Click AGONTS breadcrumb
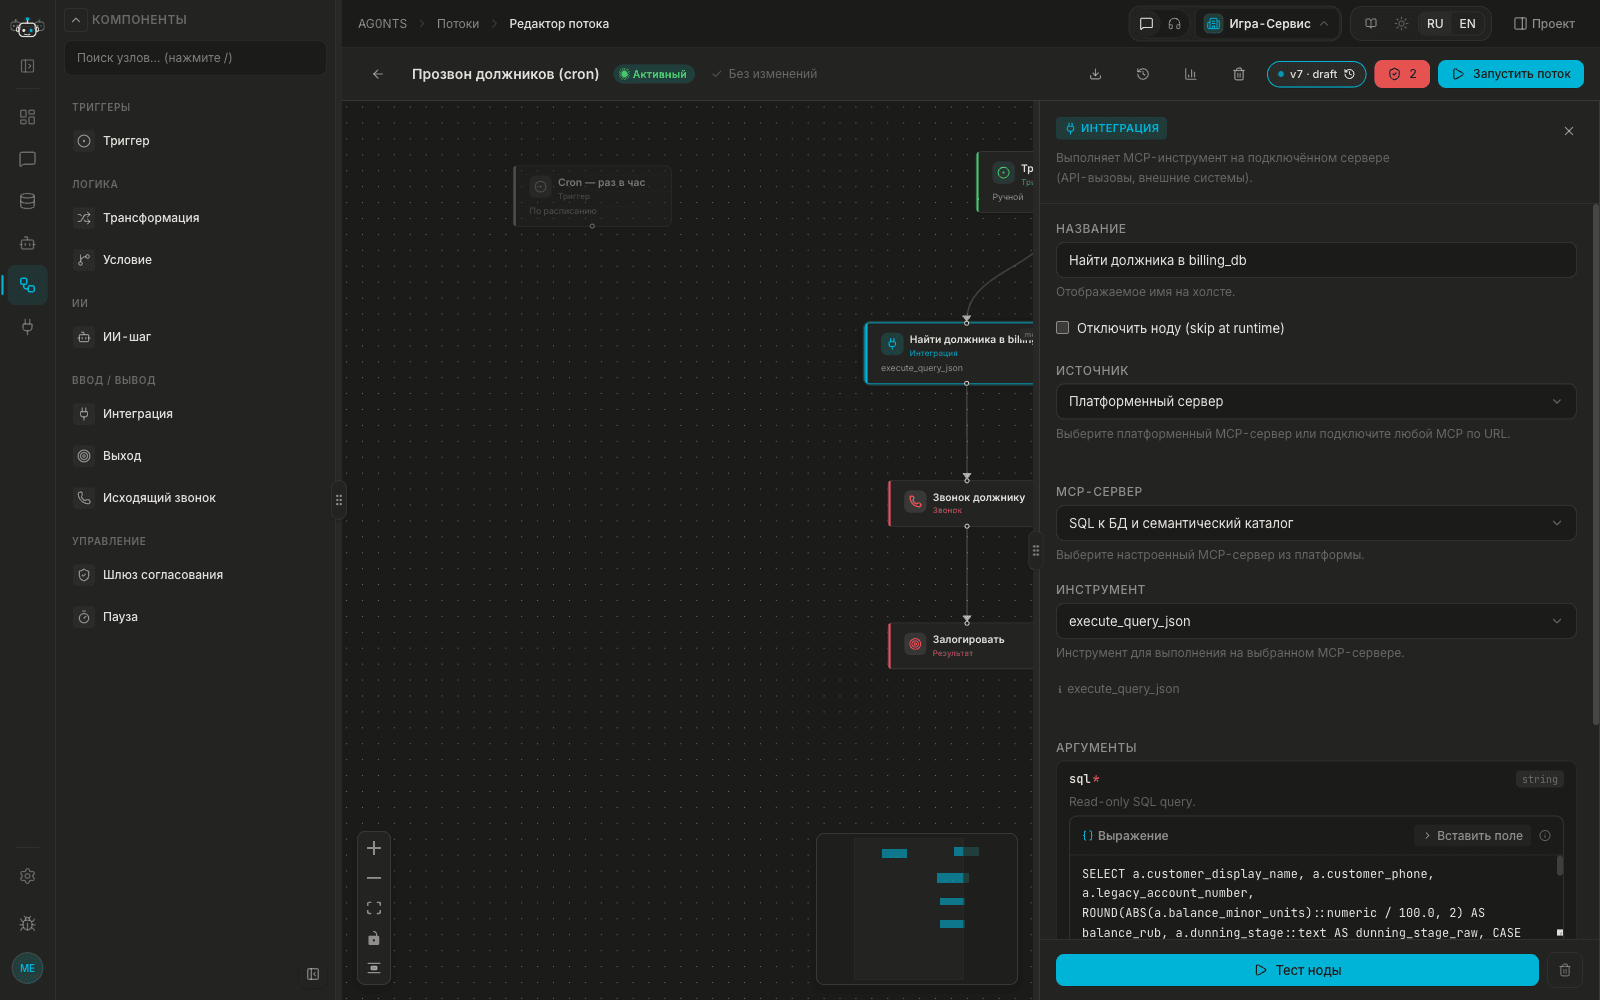This screenshot has width=1600, height=1000. [382, 24]
